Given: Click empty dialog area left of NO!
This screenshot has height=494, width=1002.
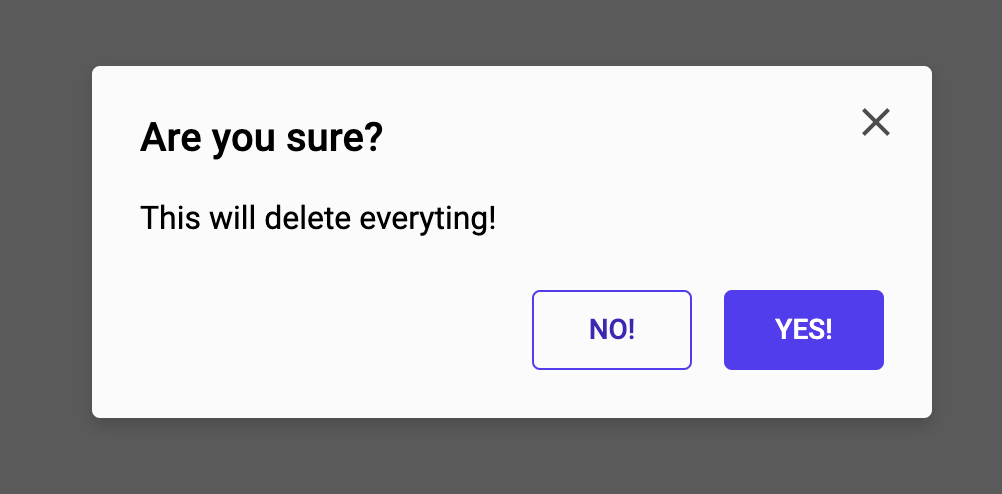Looking at the screenshot, I should pyautogui.click(x=320, y=330).
